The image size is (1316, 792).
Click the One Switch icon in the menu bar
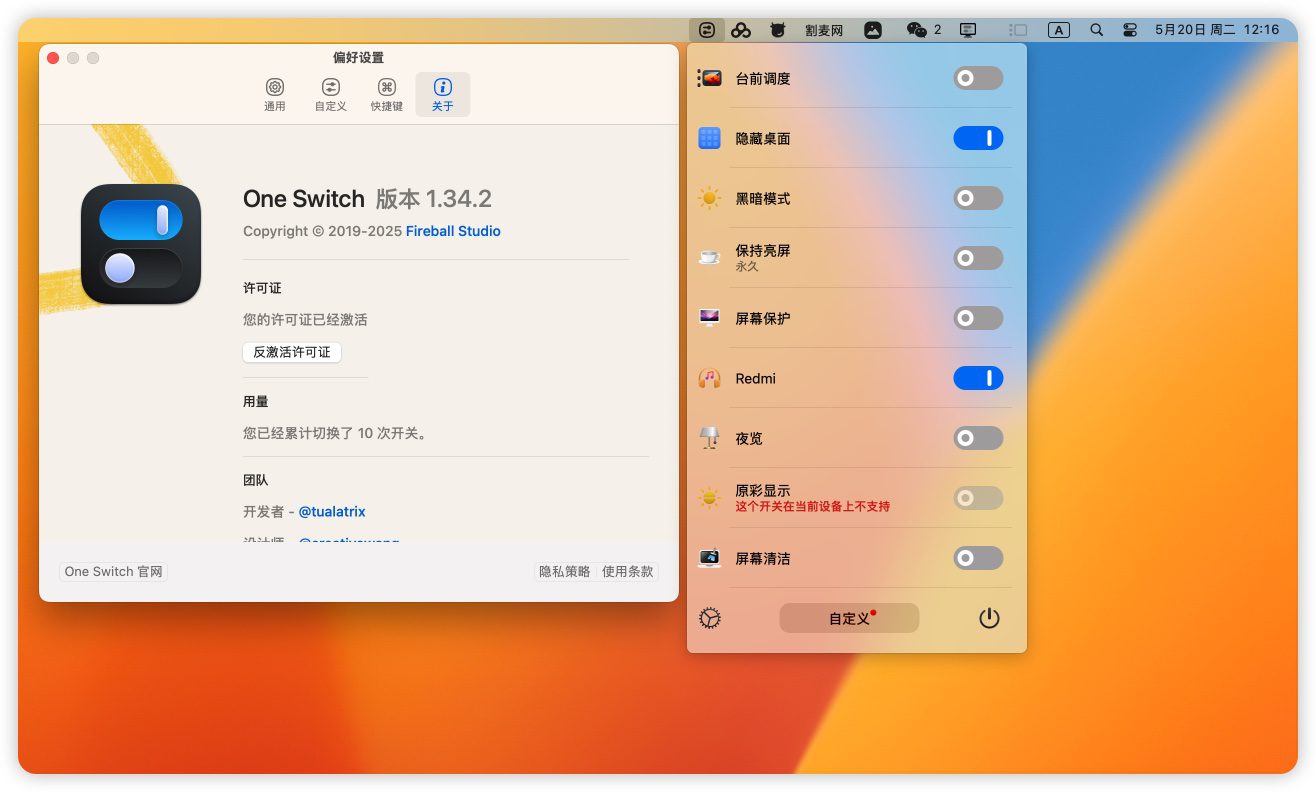pyautogui.click(x=707, y=30)
